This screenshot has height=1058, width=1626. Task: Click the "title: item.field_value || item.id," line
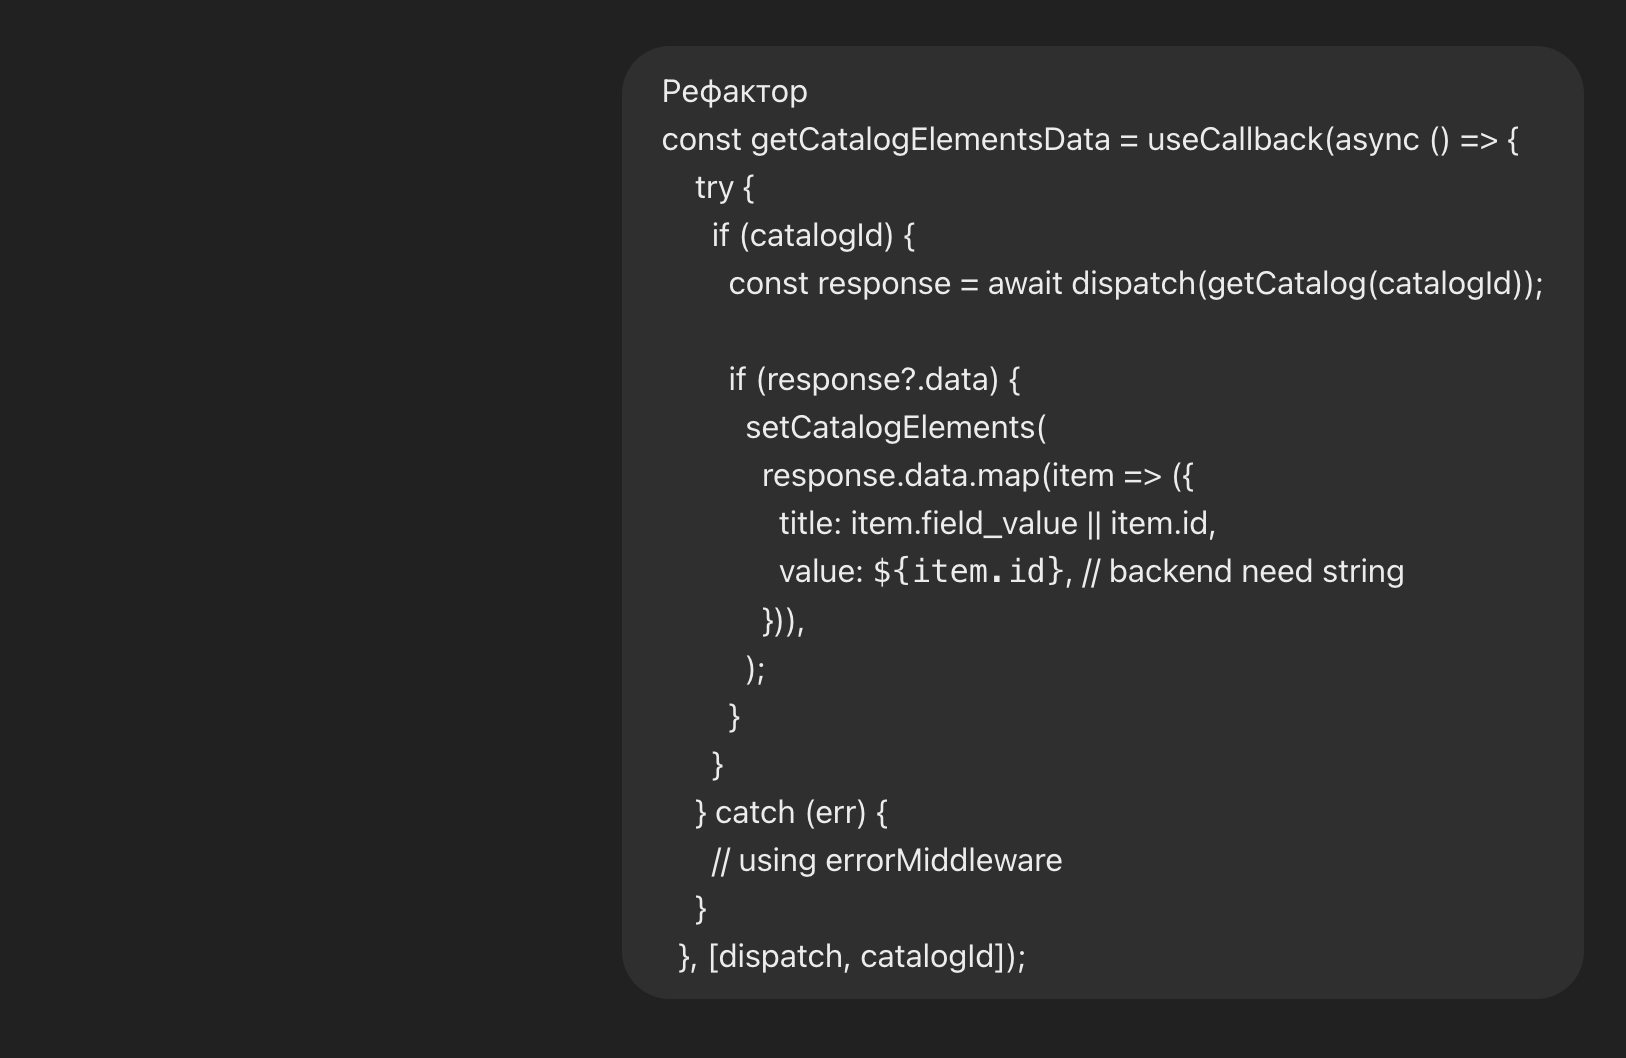pos(997,524)
